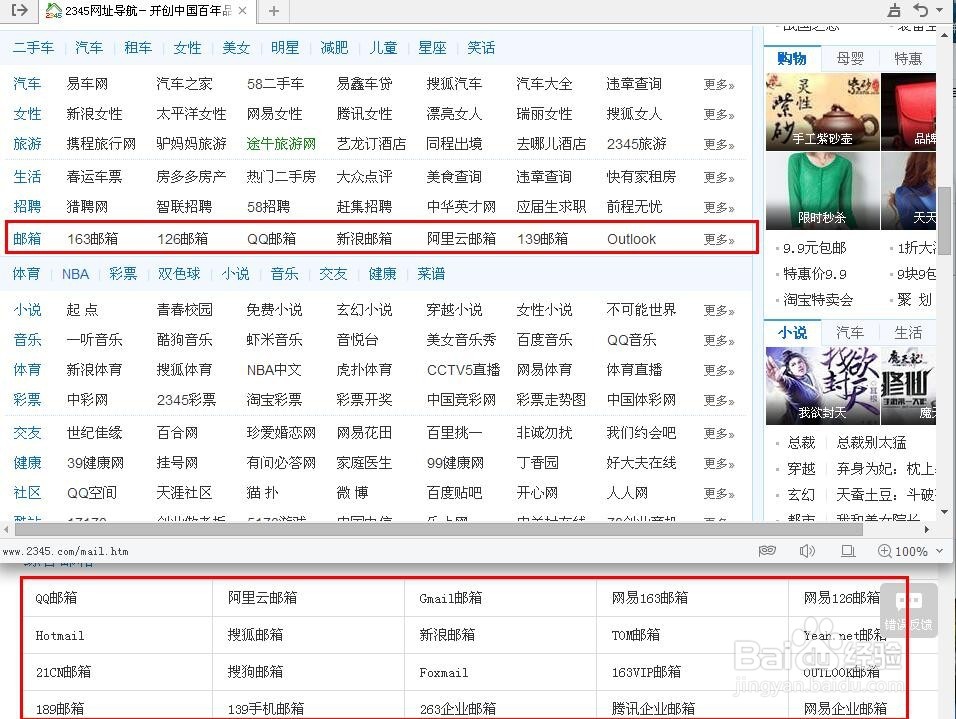Open the 126邮箱 link
Viewport: 956px width, 719px height.
[x=182, y=239]
